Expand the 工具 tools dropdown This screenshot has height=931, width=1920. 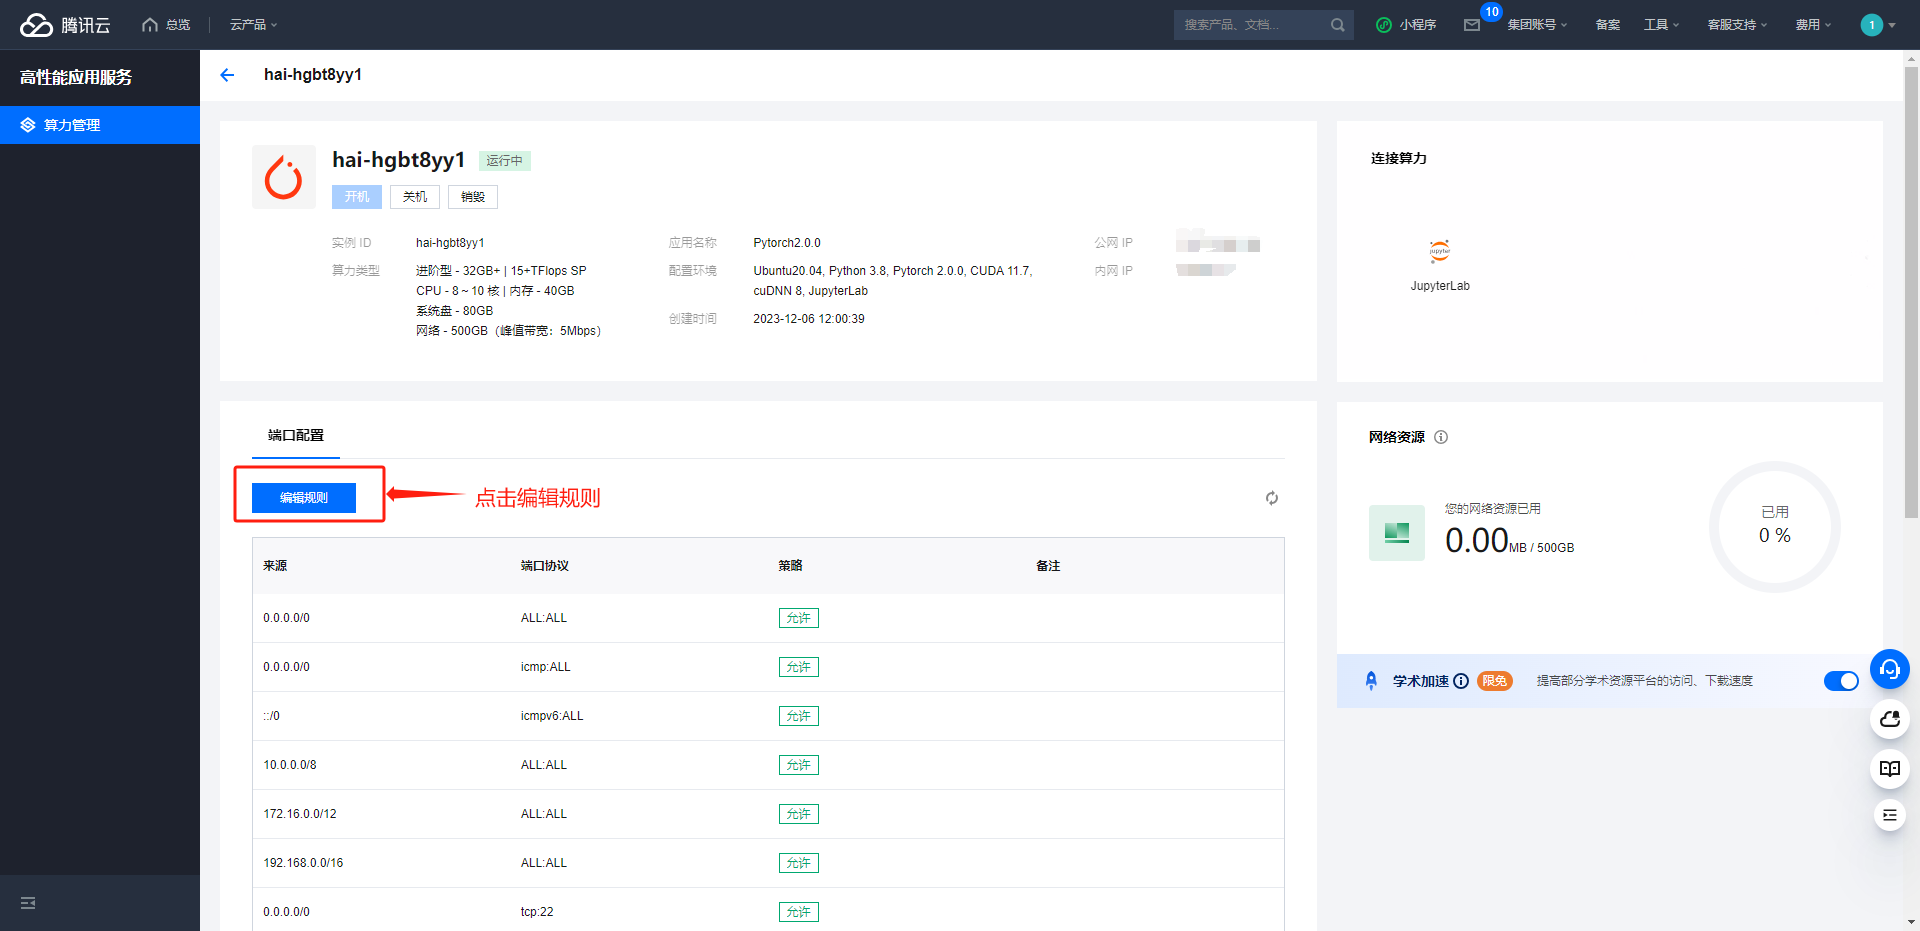[x=1661, y=25]
